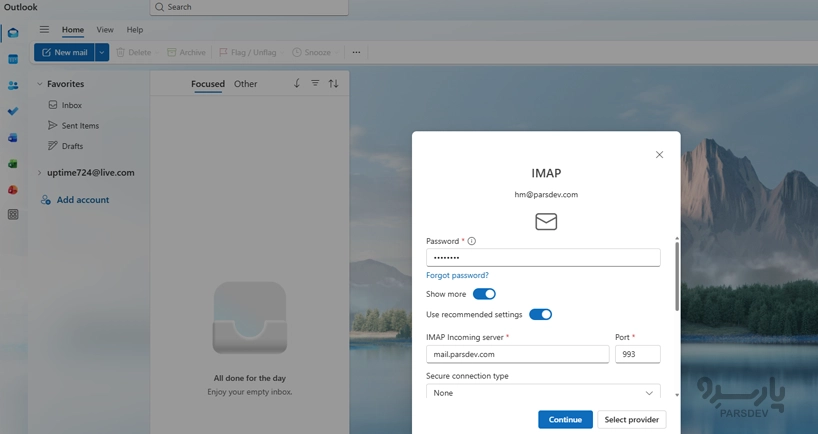Open the Secure connection type dropdown
The width and height of the screenshot is (818, 434).
click(x=543, y=393)
